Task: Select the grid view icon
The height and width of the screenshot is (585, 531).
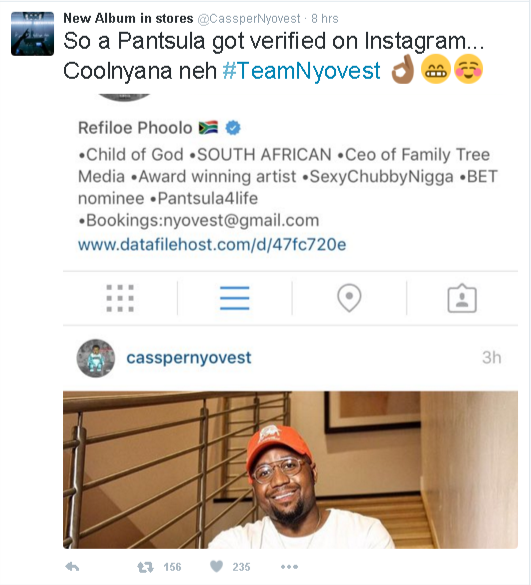Action: (x=120, y=298)
